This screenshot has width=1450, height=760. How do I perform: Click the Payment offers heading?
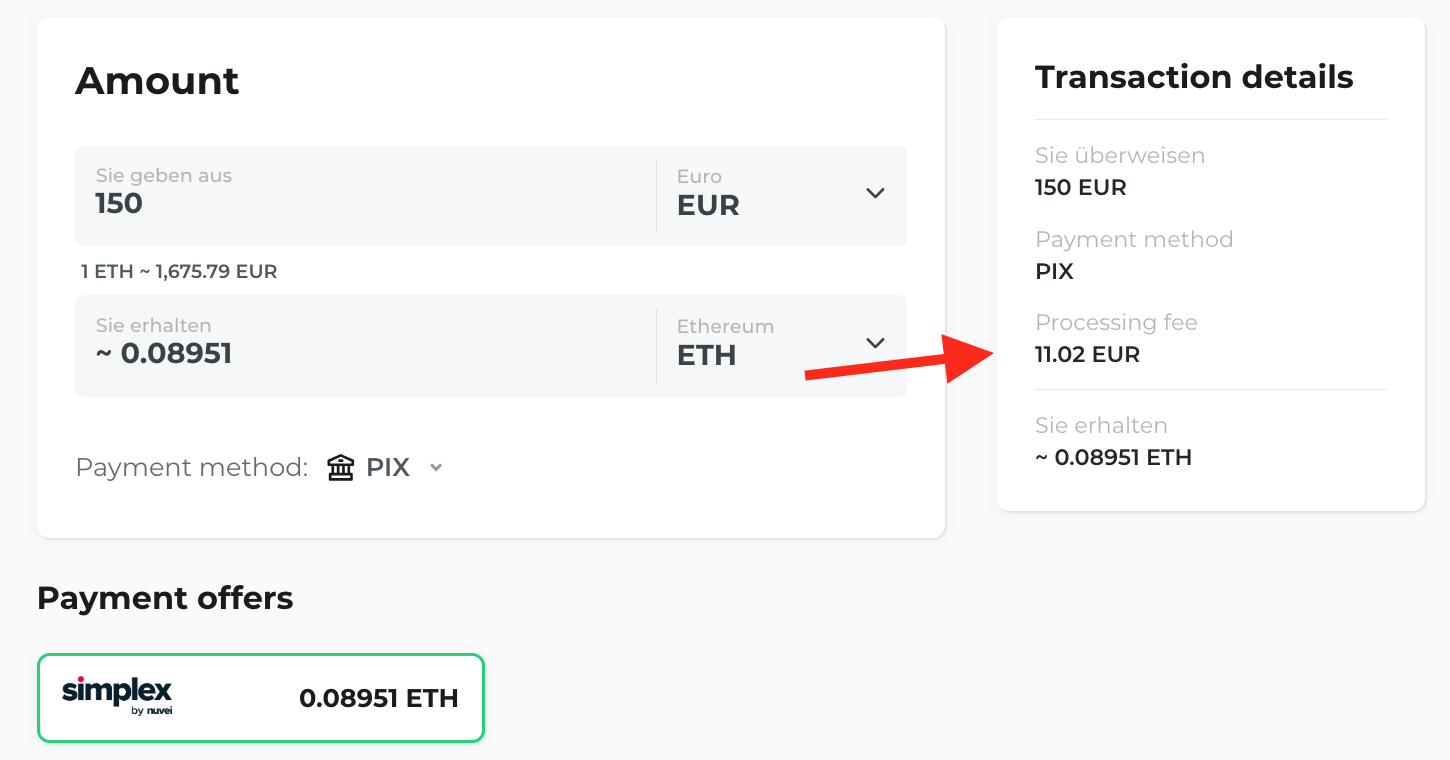(165, 598)
